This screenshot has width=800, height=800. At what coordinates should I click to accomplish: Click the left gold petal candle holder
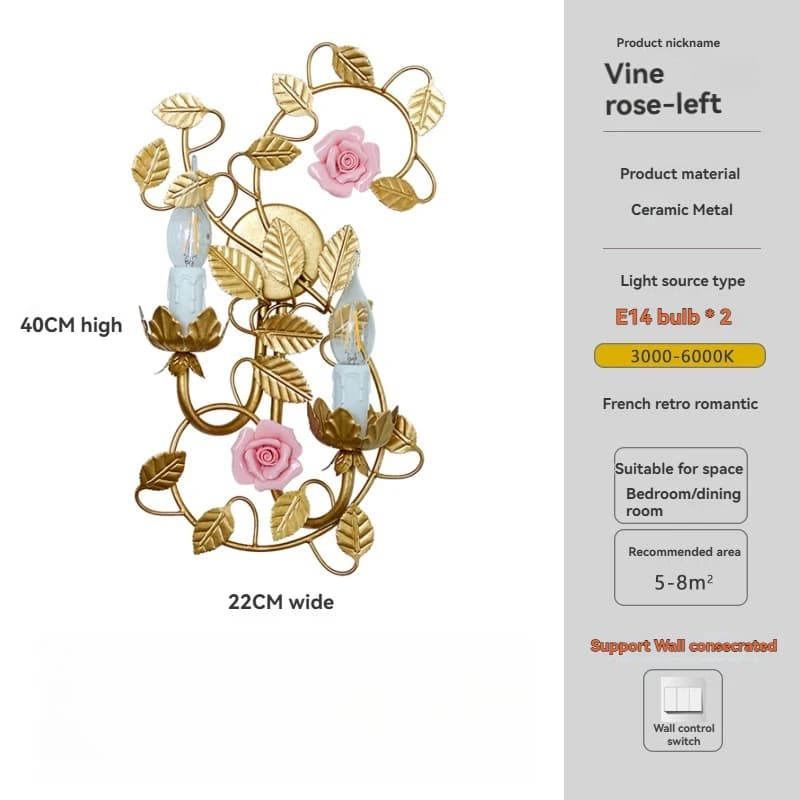click(182, 332)
